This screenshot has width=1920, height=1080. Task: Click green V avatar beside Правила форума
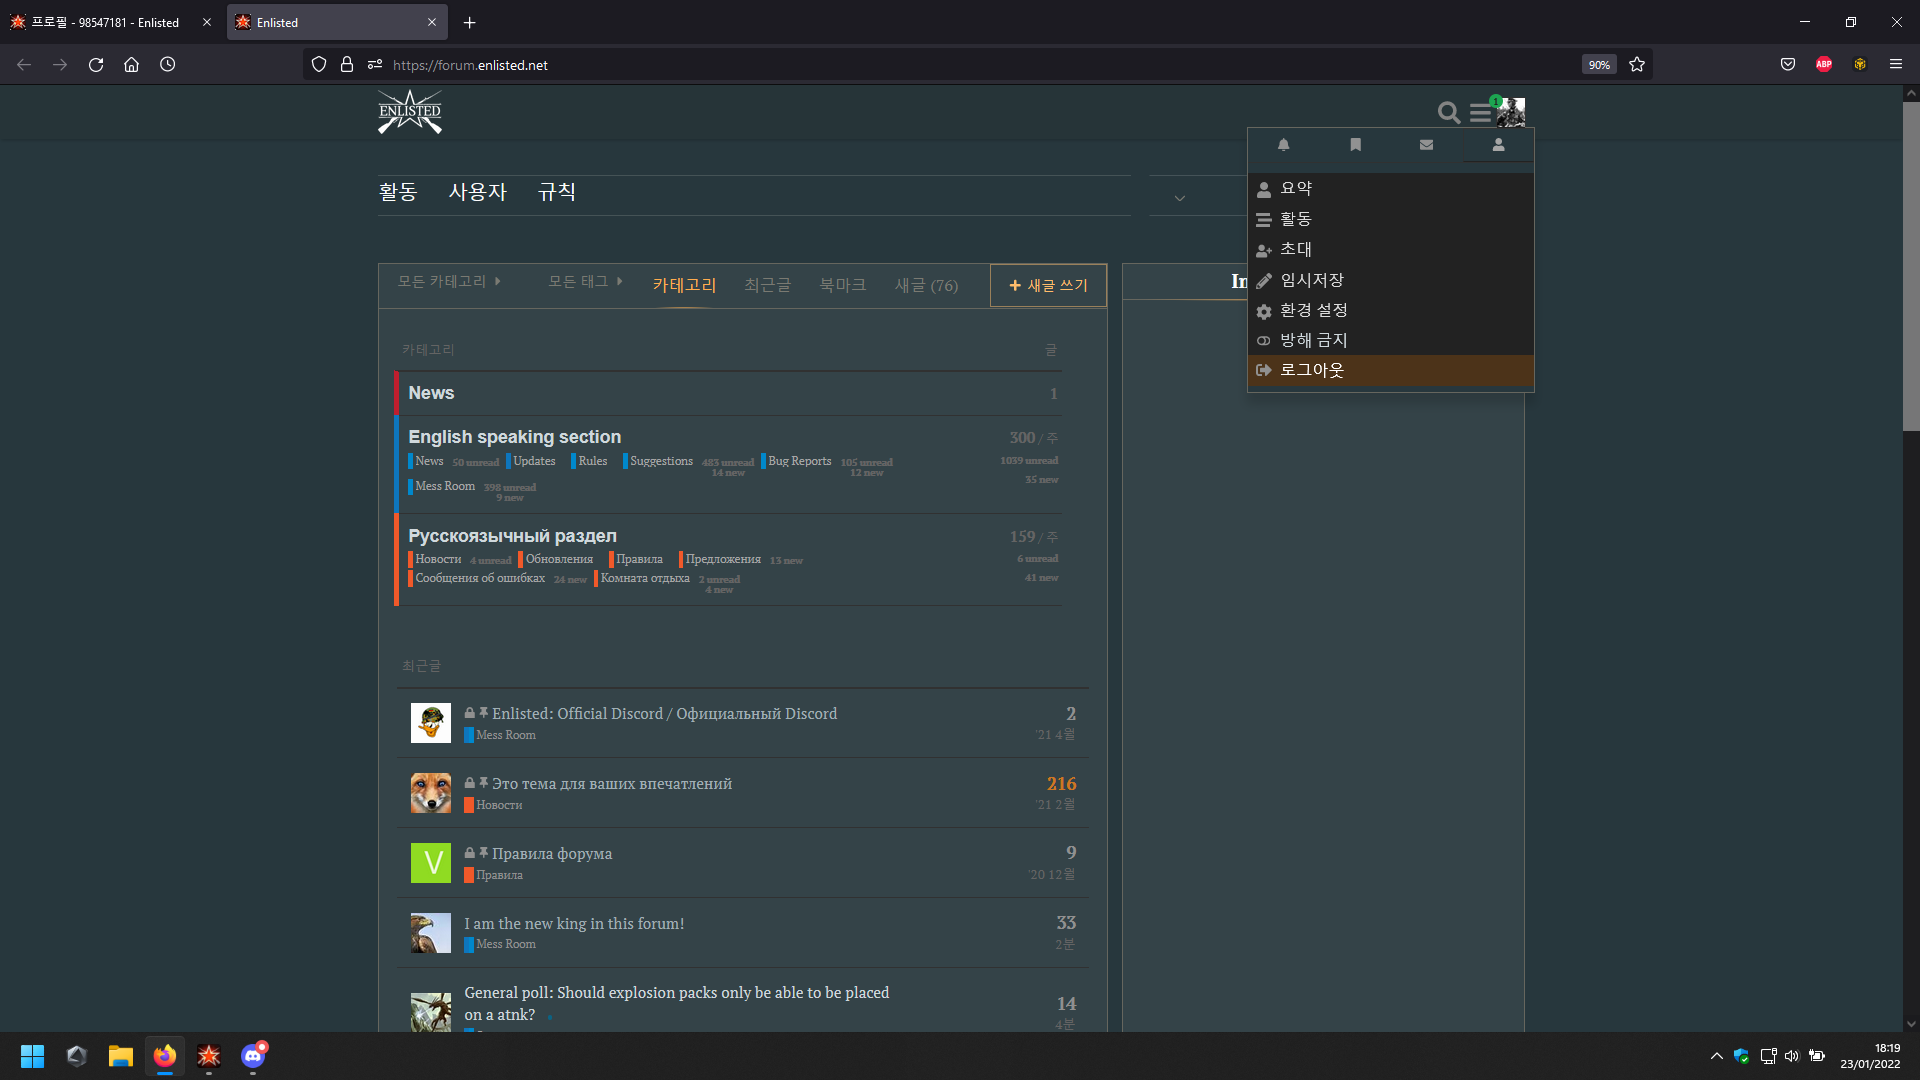pos(431,863)
